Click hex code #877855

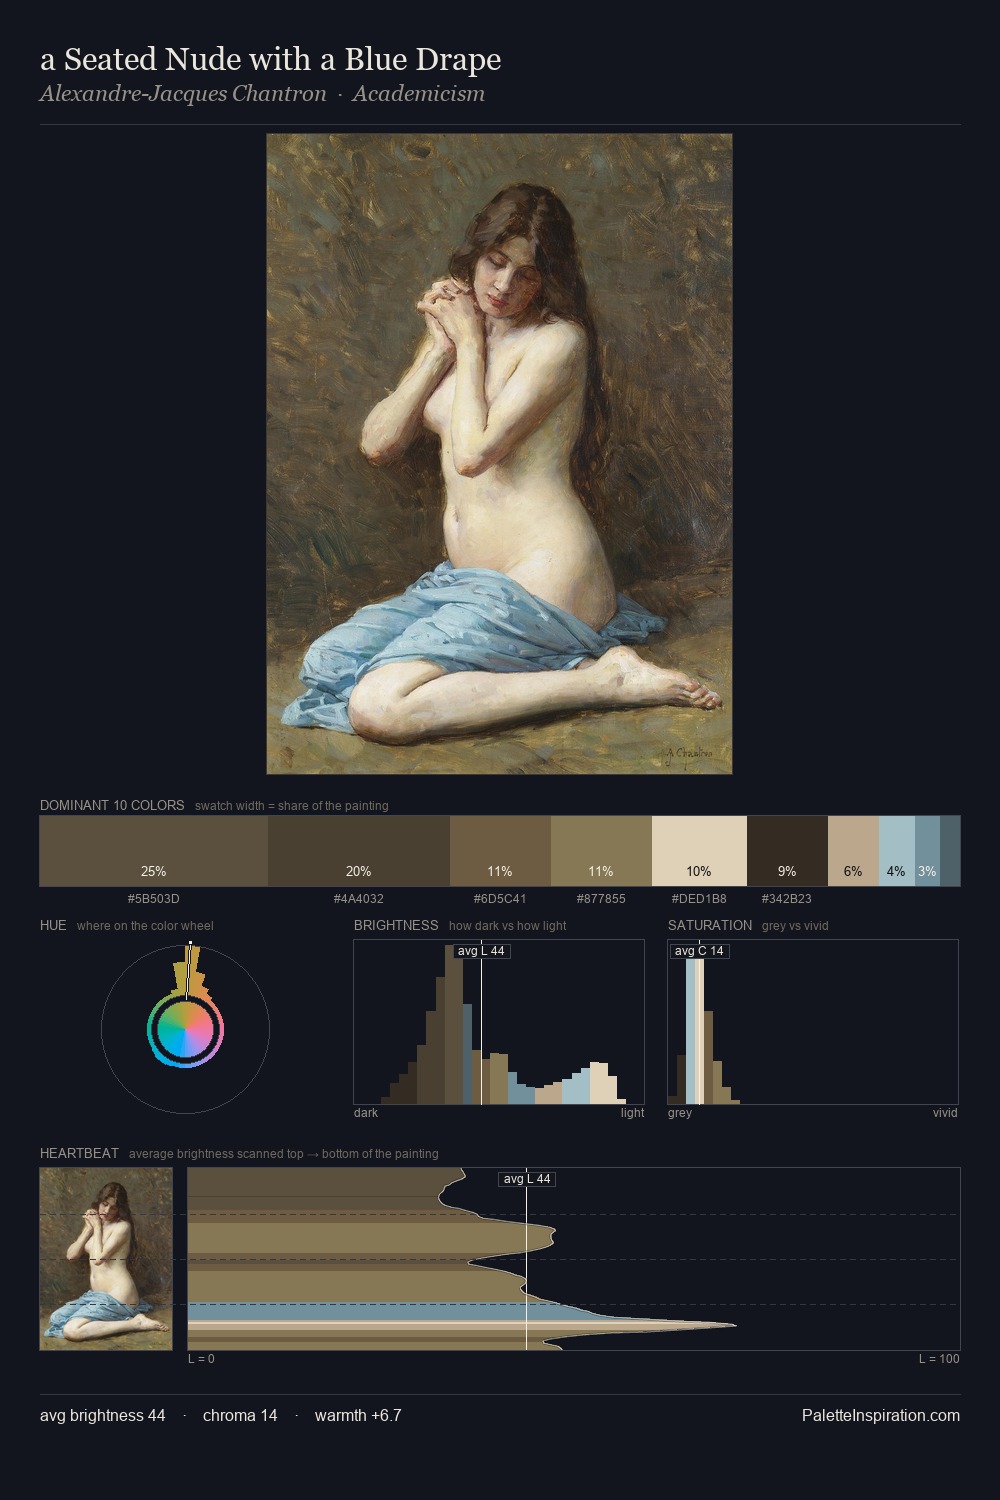pyautogui.click(x=601, y=899)
